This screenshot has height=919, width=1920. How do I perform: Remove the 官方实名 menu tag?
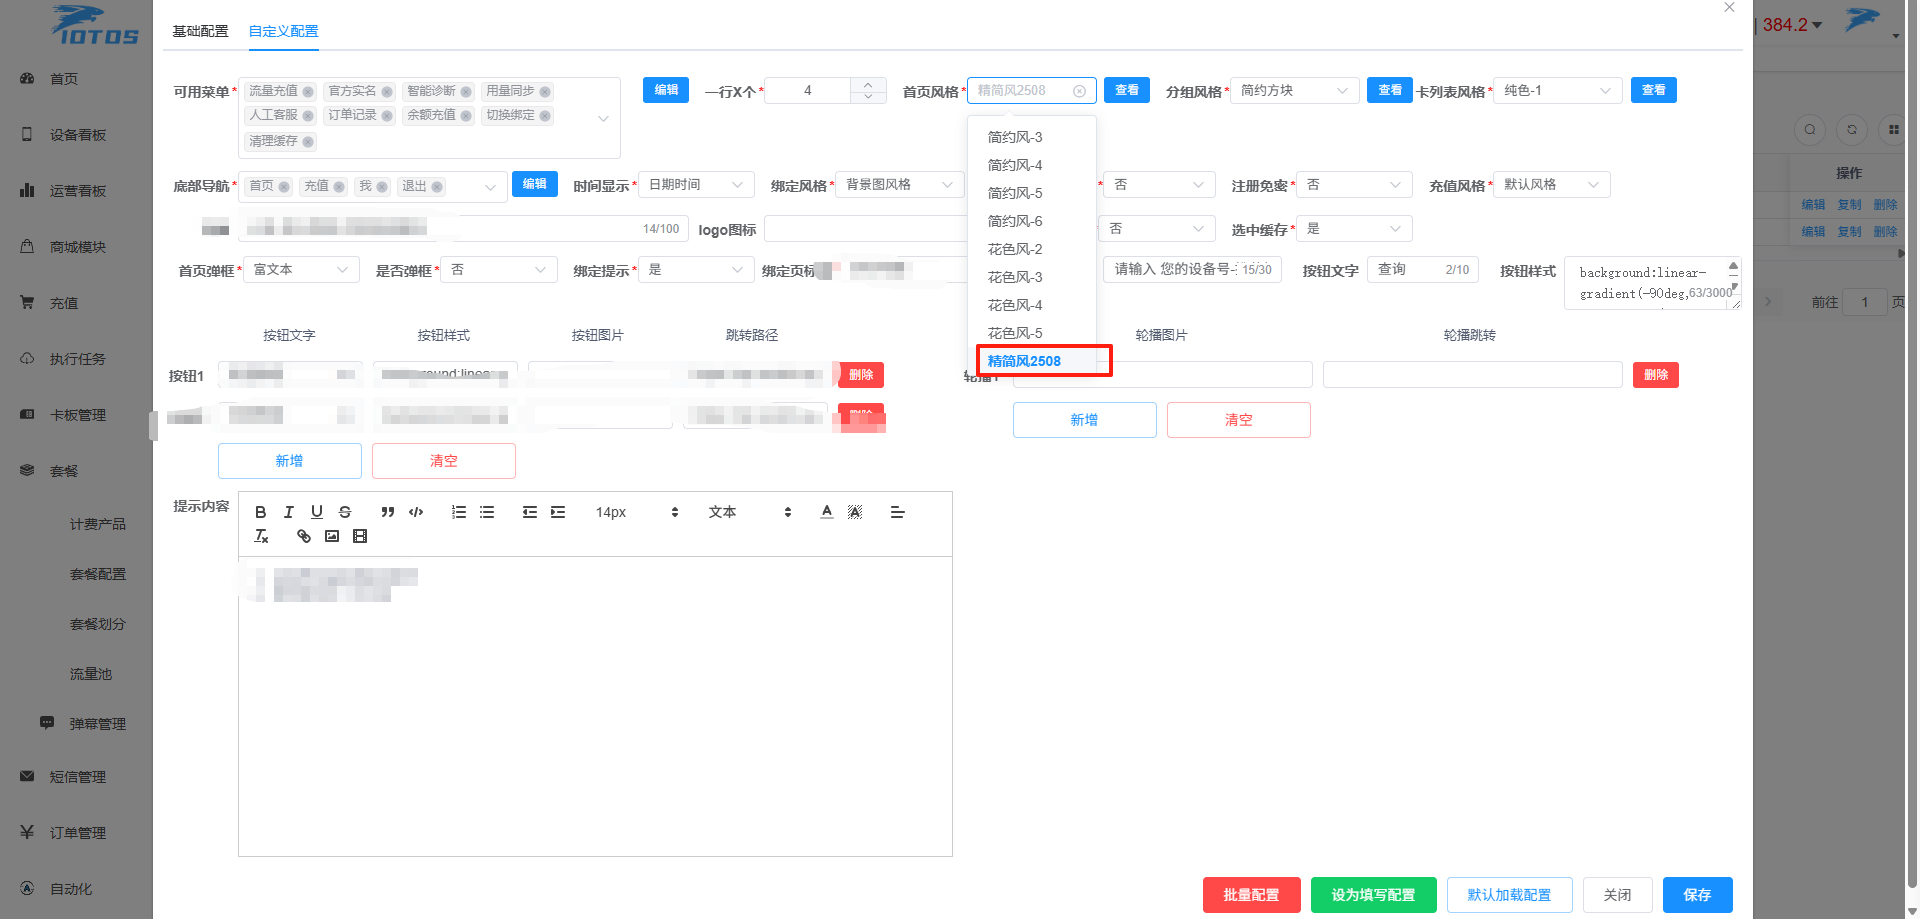tap(387, 92)
